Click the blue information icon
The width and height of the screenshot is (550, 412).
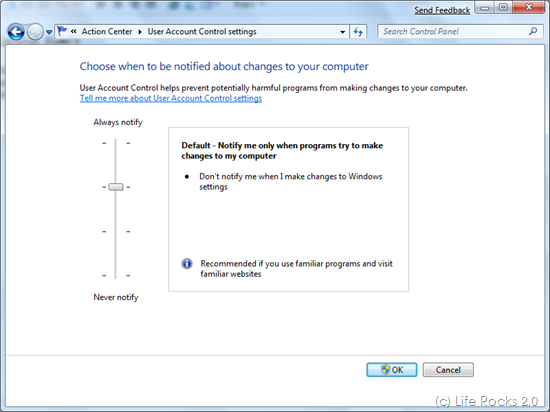click(187, 263)
